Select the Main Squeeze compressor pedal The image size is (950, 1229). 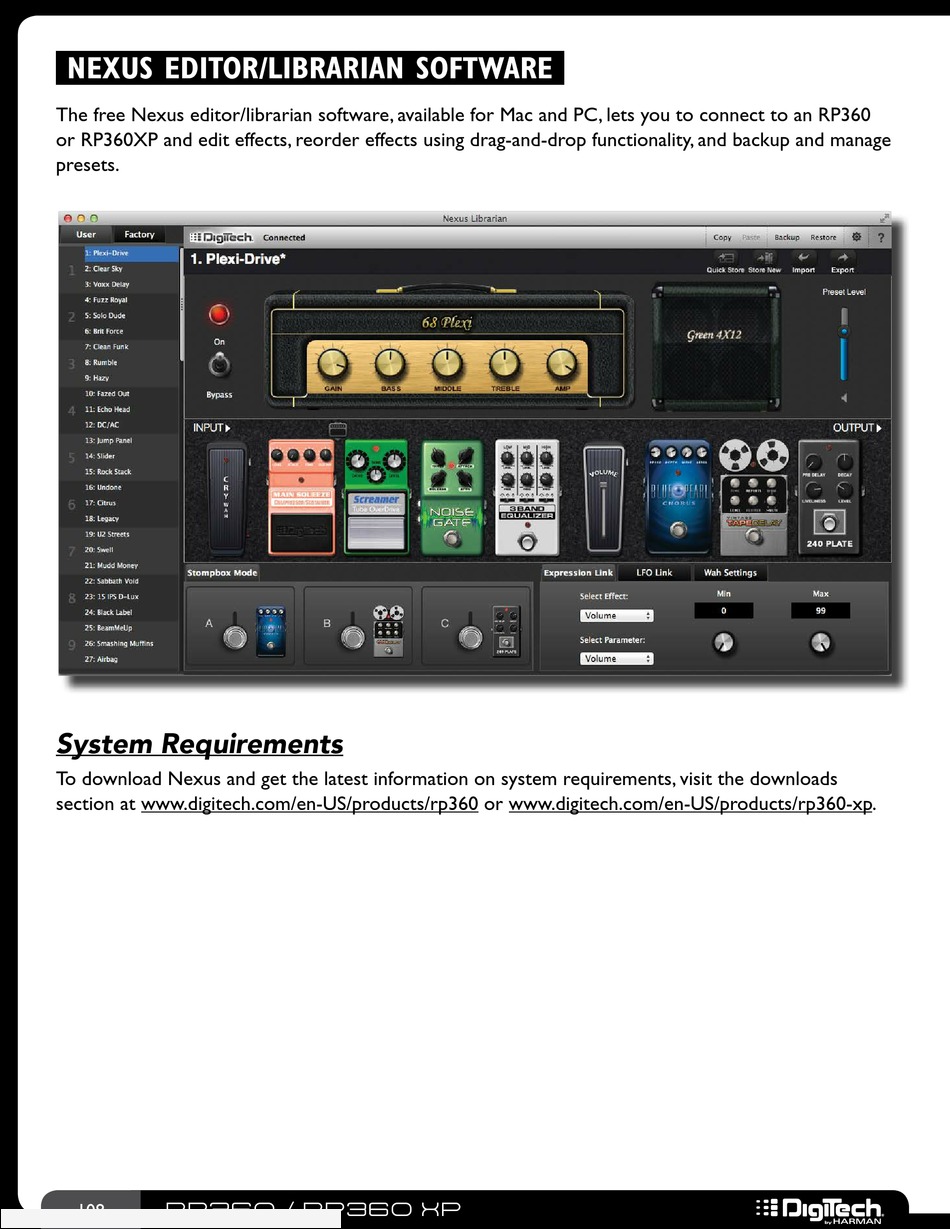click(x=301, y=497)
